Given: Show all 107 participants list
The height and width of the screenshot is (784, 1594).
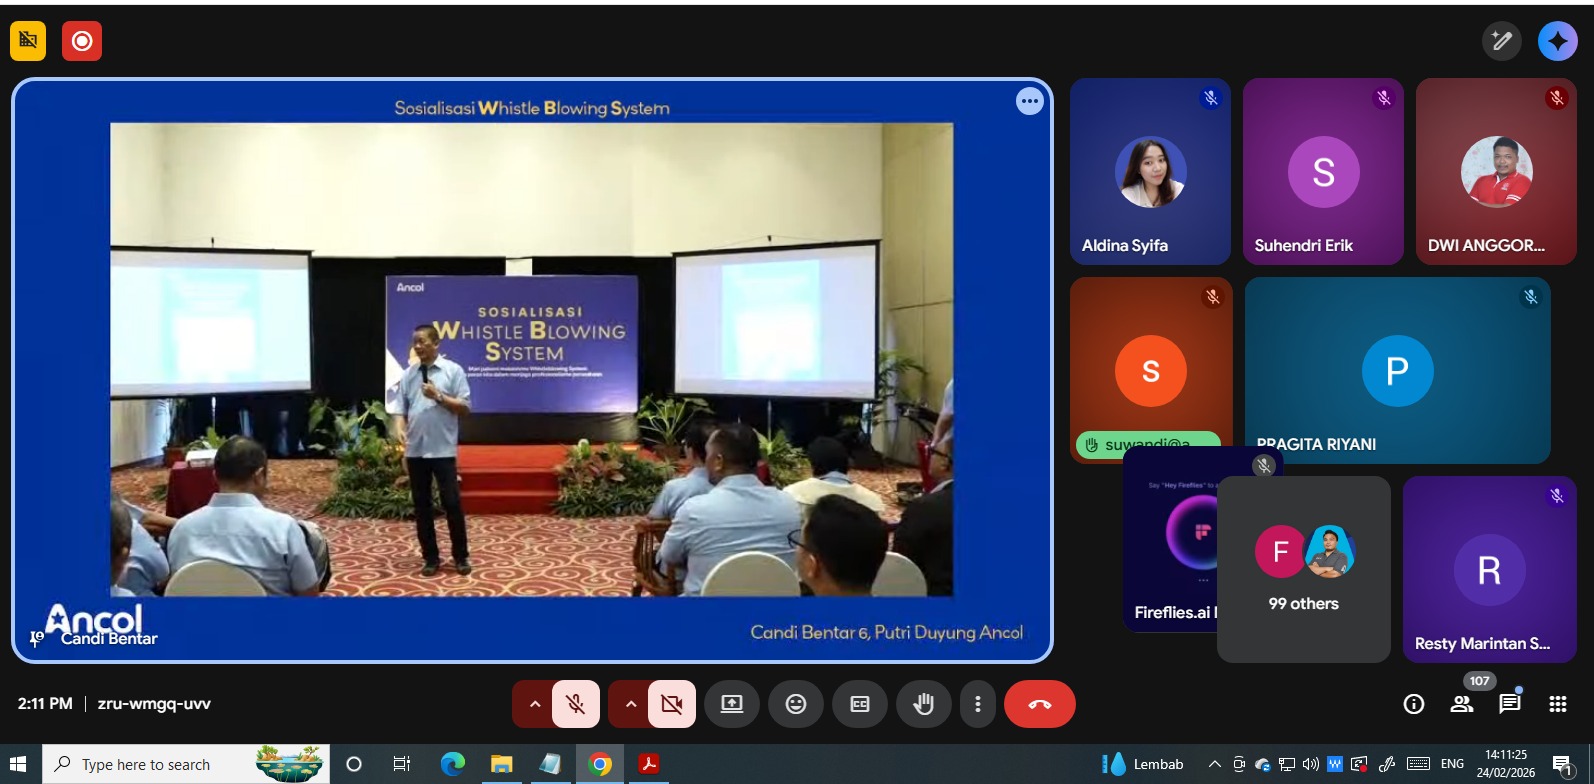Looking at the screenshot, I should coord(1462,704).
